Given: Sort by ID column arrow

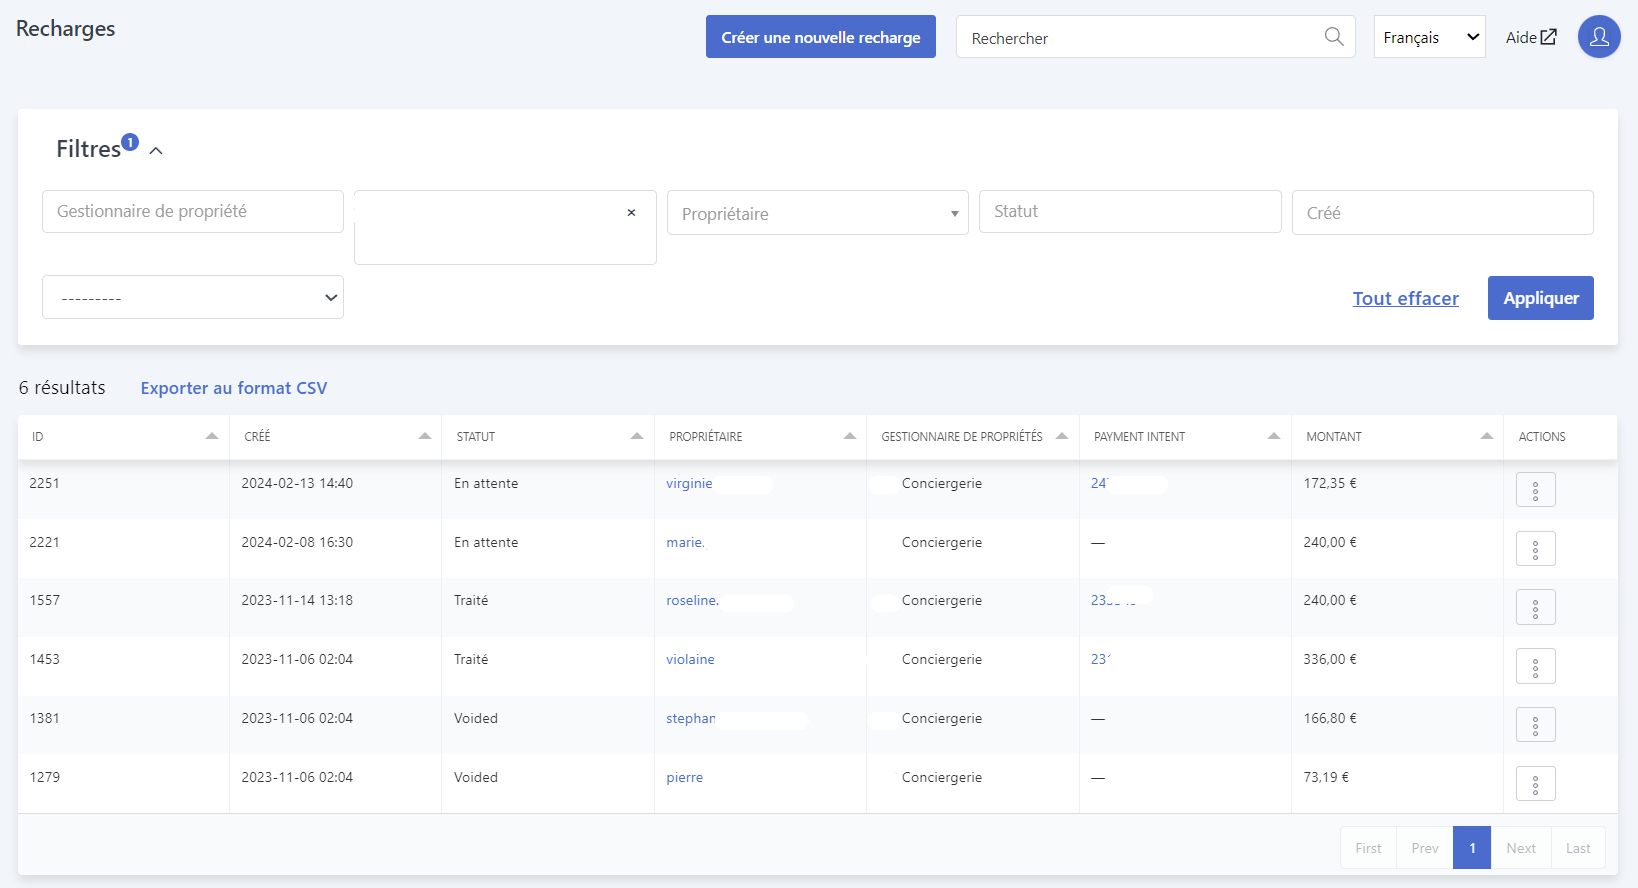Looking at the screenshot, I should pyautogui.click(x=211, y=436).
